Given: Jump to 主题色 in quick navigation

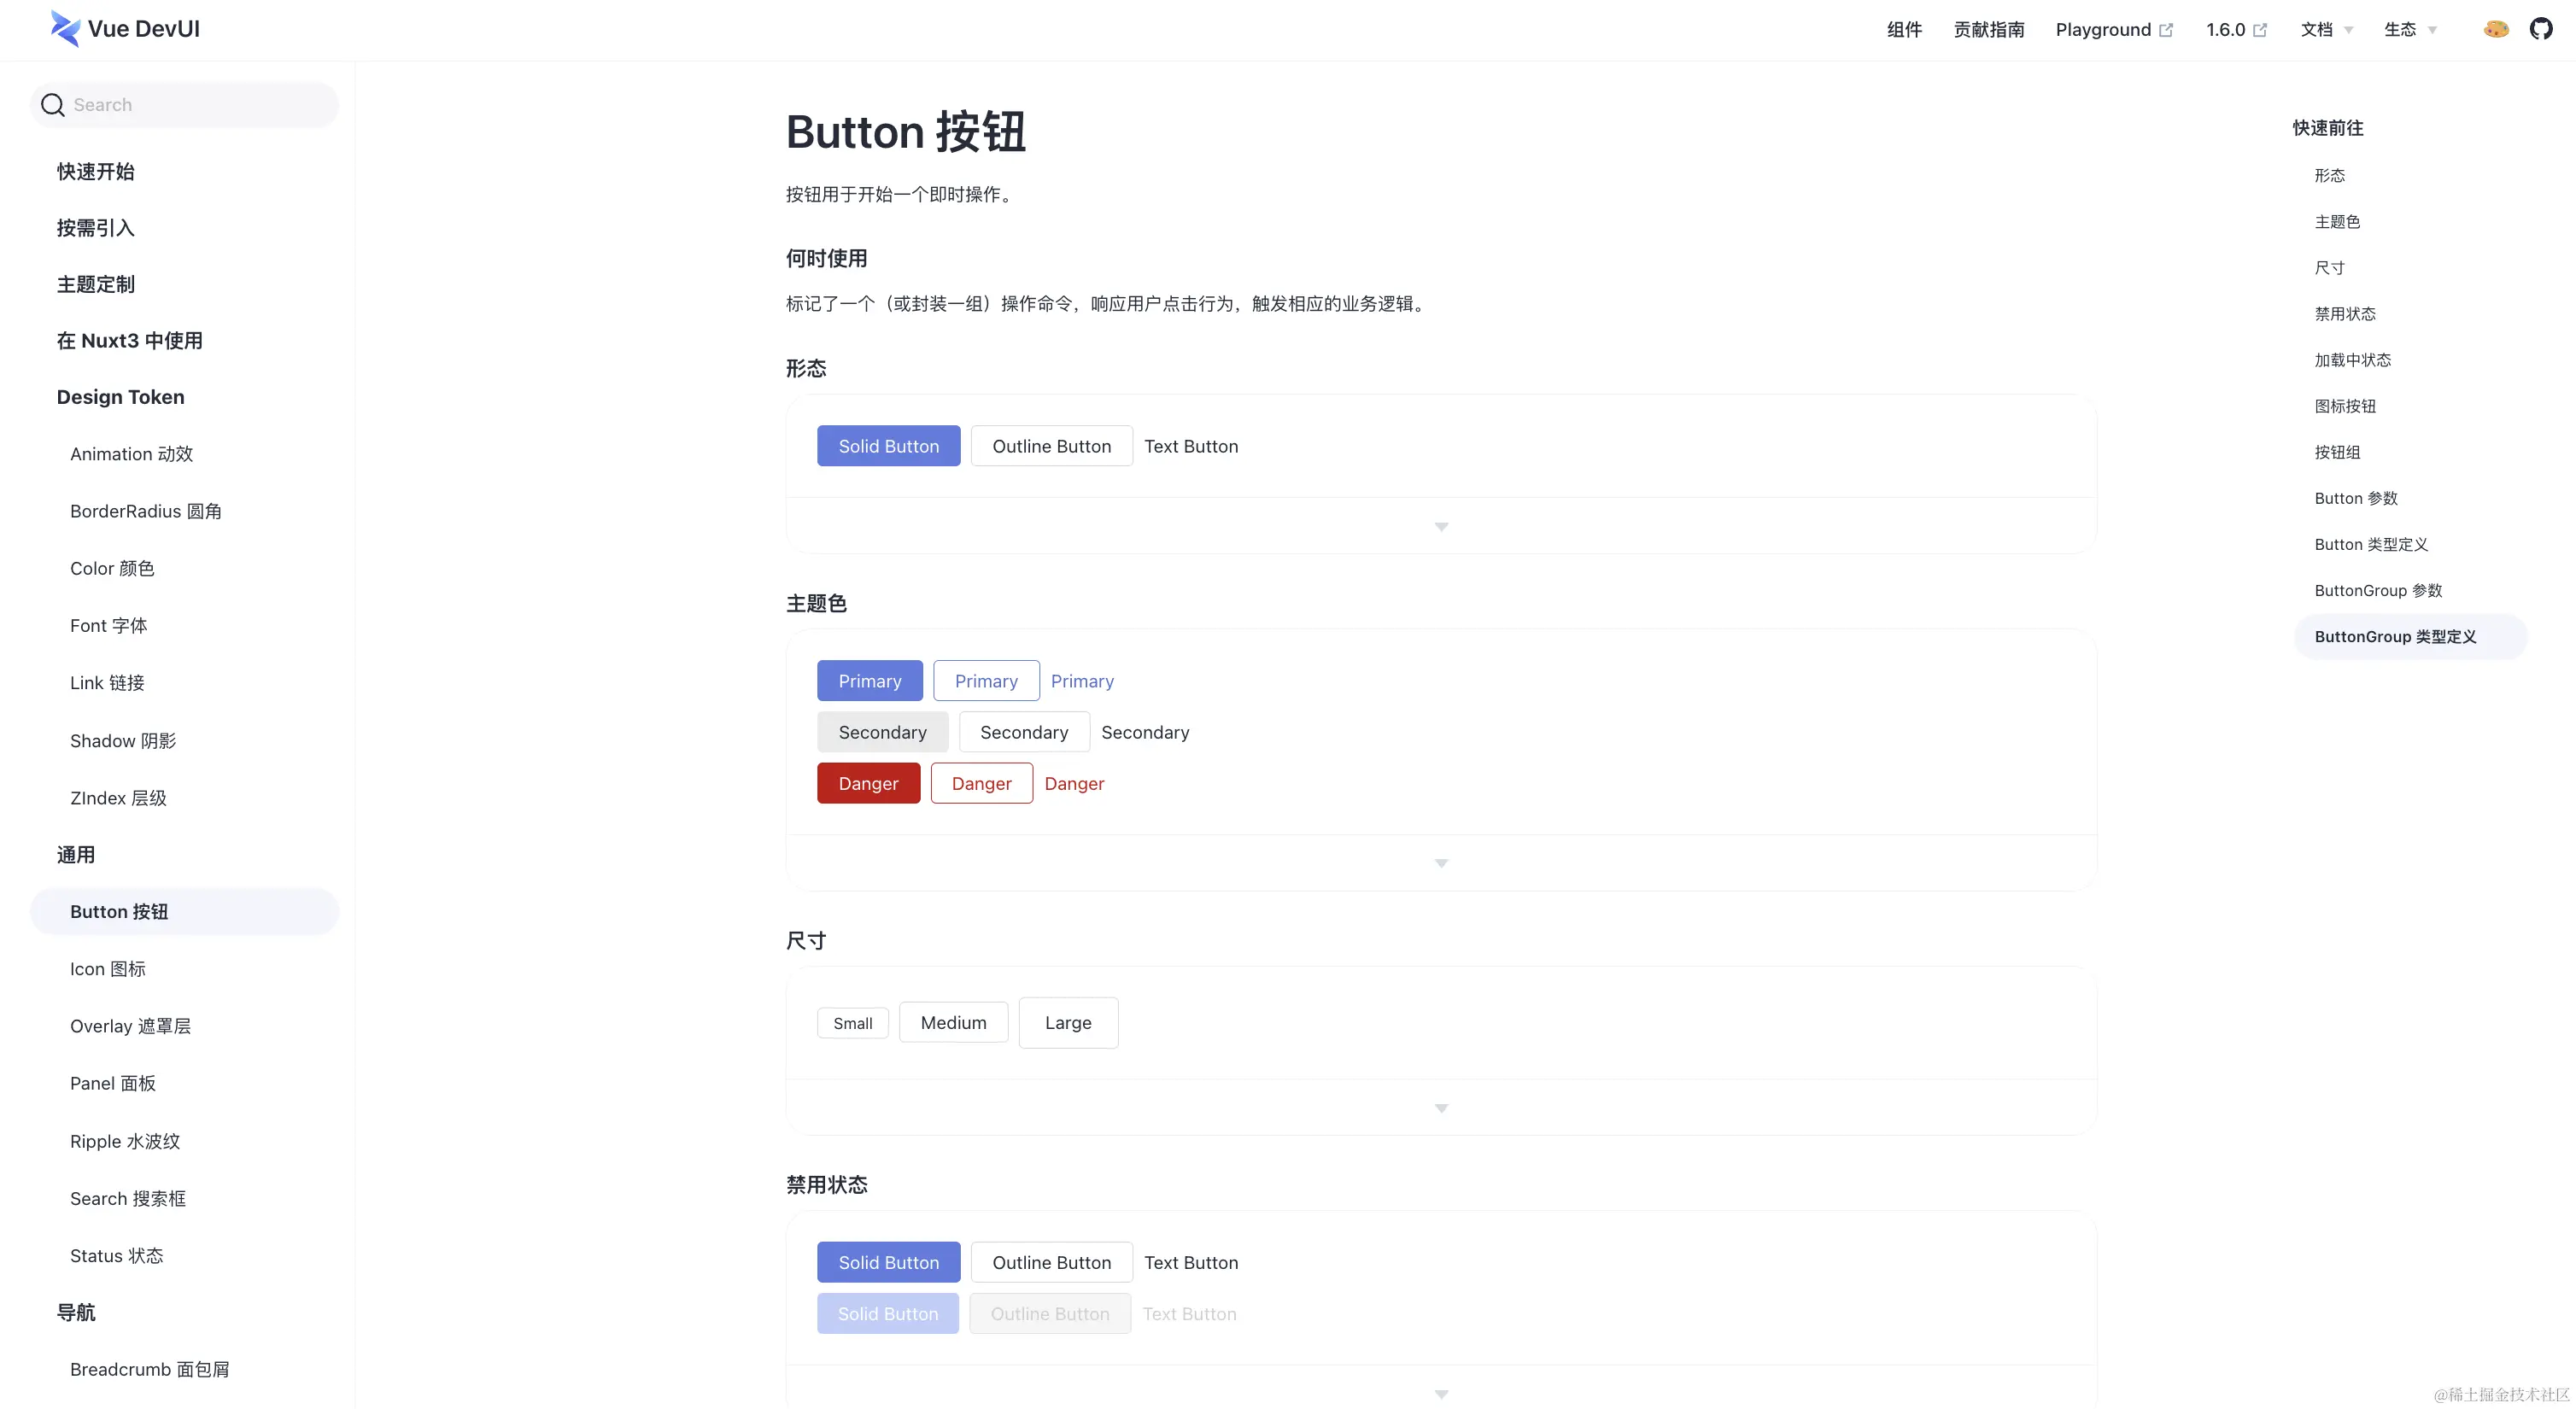Looking at the screenshot, I should (x=2337, y=222).
